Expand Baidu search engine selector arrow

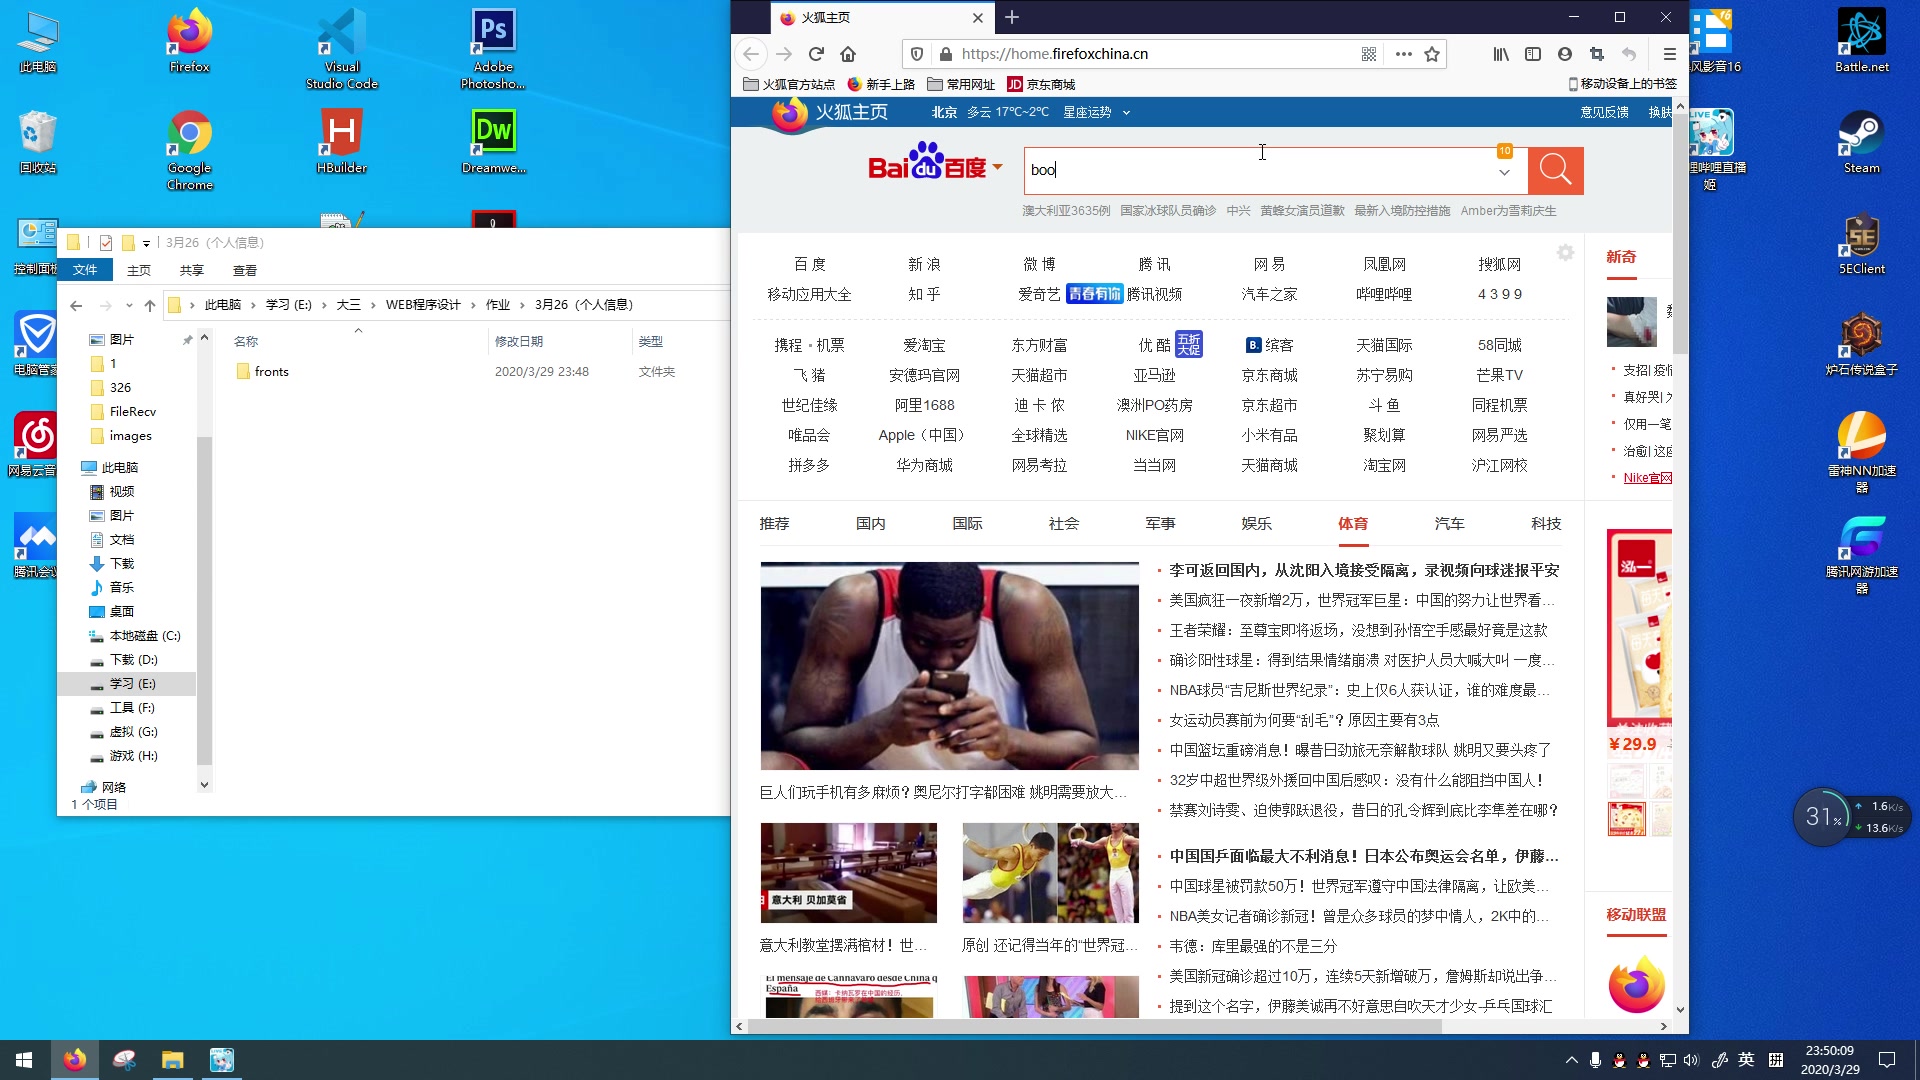click(x=997, y=167)
